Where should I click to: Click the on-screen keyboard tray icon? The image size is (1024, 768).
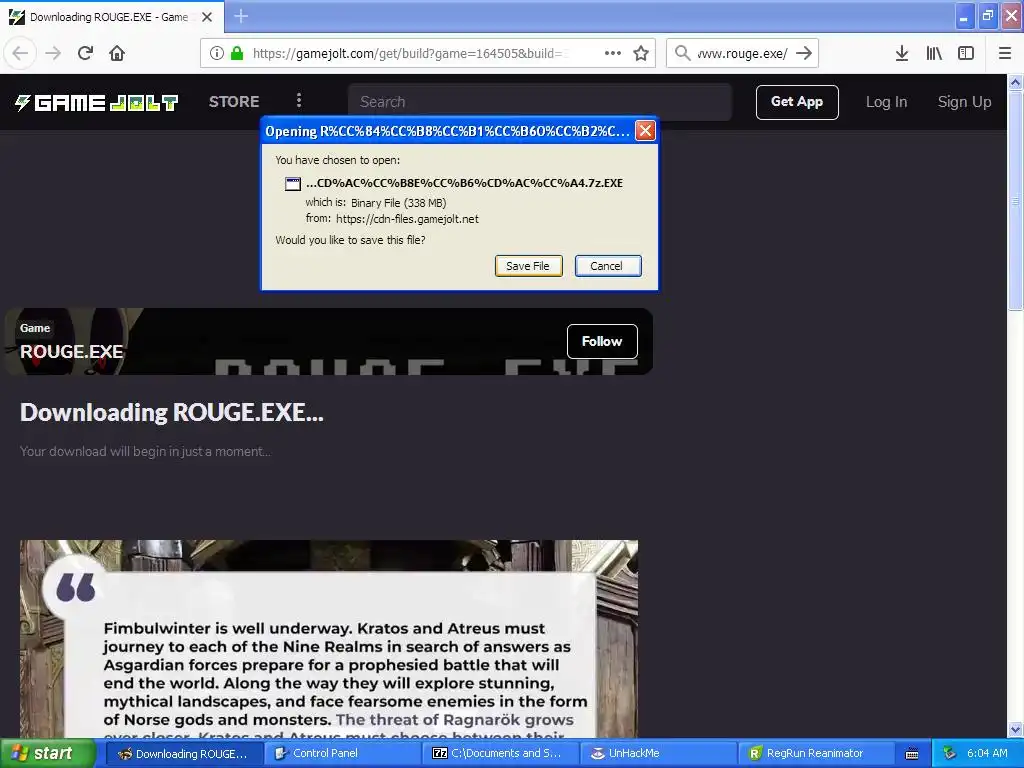[x=912, y=754]
